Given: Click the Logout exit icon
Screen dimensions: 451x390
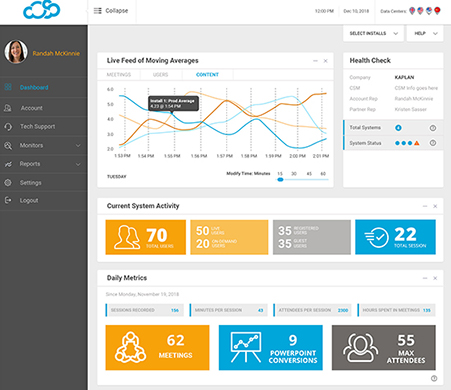Looking at the screenshot, I should (8, 200).
